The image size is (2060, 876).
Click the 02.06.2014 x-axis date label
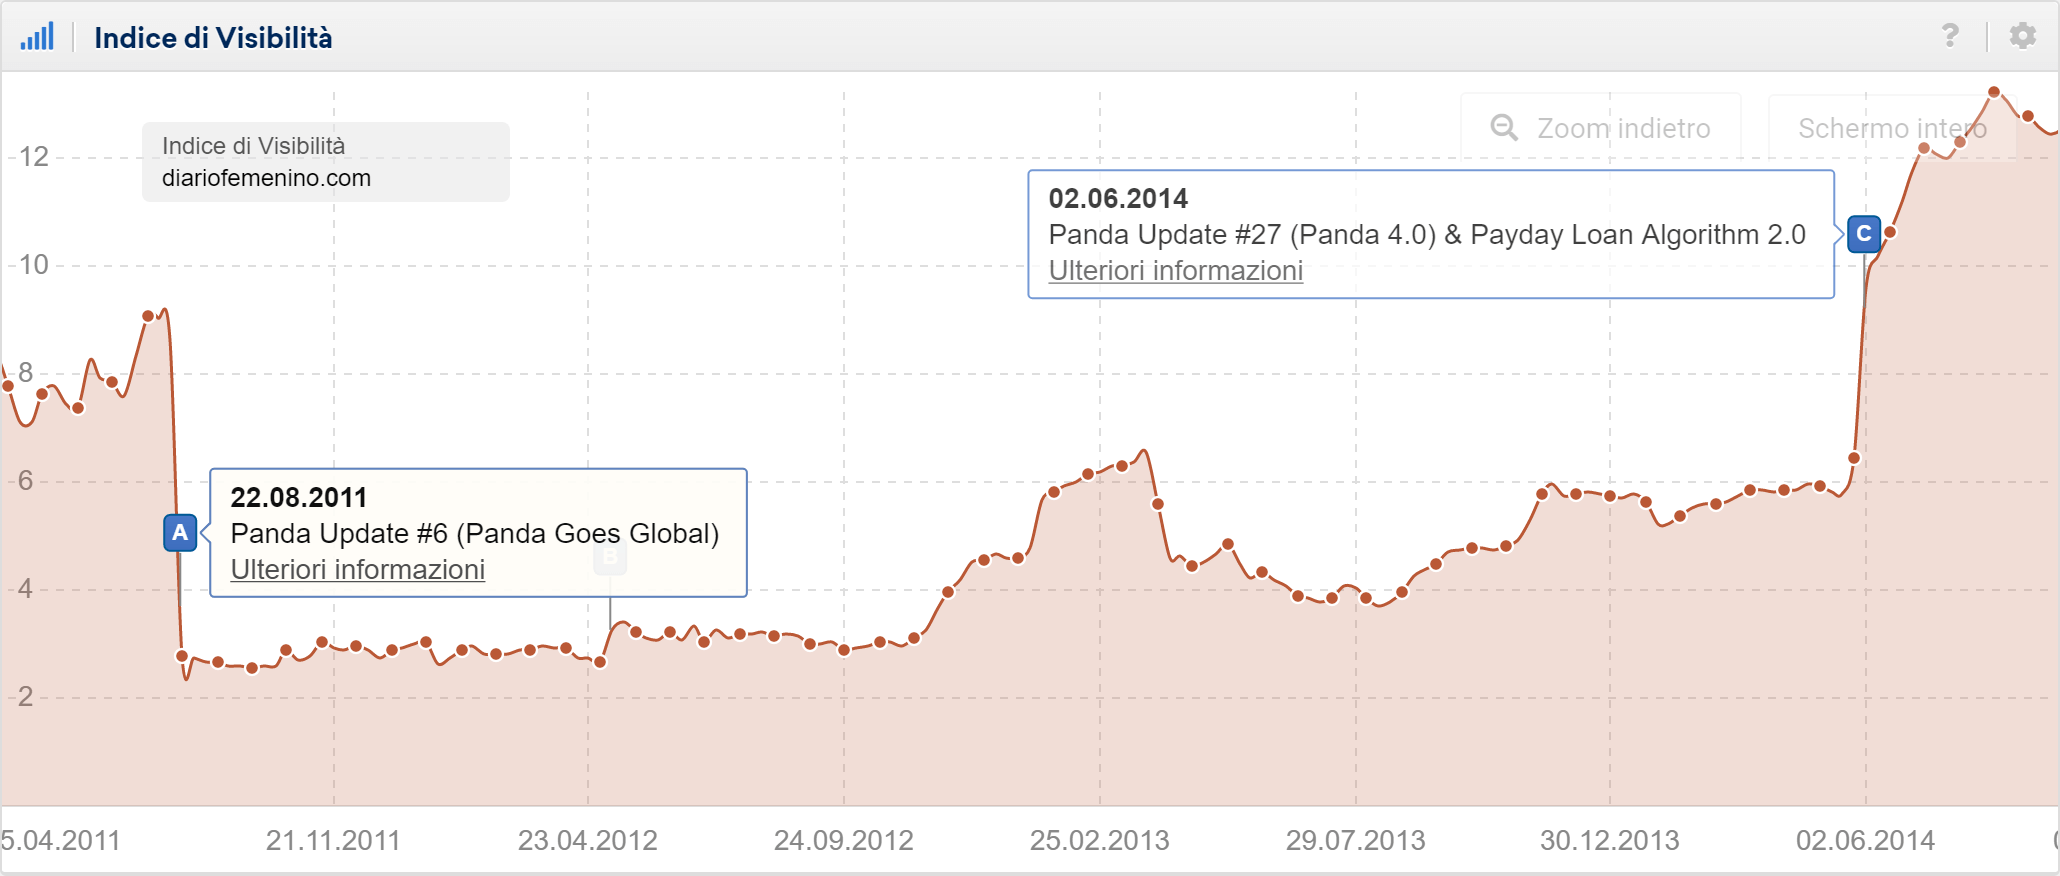1866,840
